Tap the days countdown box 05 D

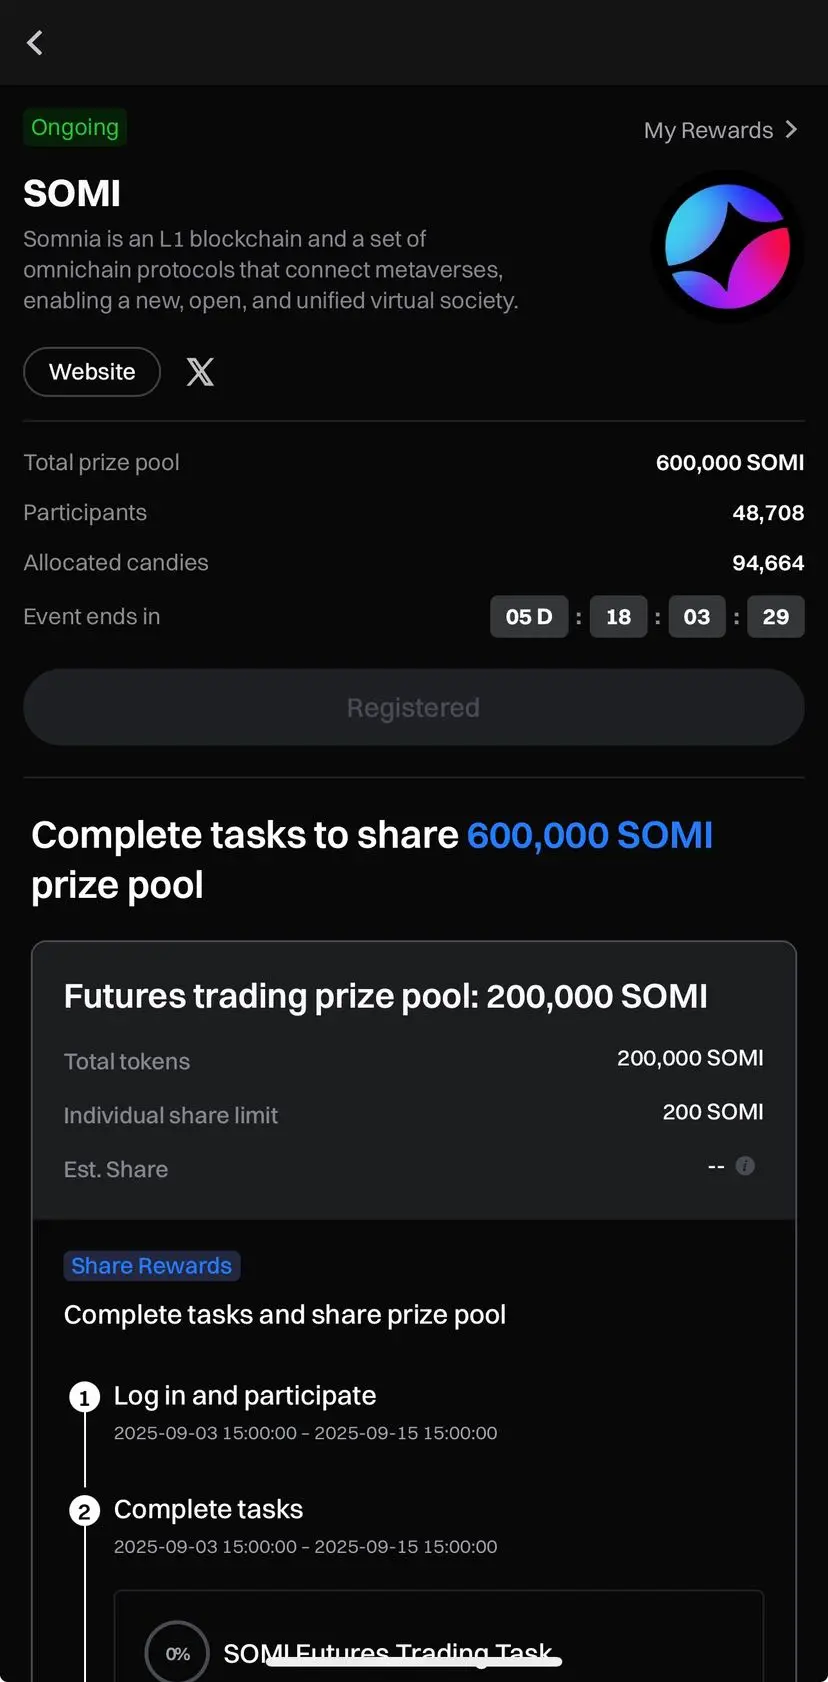pyautogui.click(x=529, y=617)
